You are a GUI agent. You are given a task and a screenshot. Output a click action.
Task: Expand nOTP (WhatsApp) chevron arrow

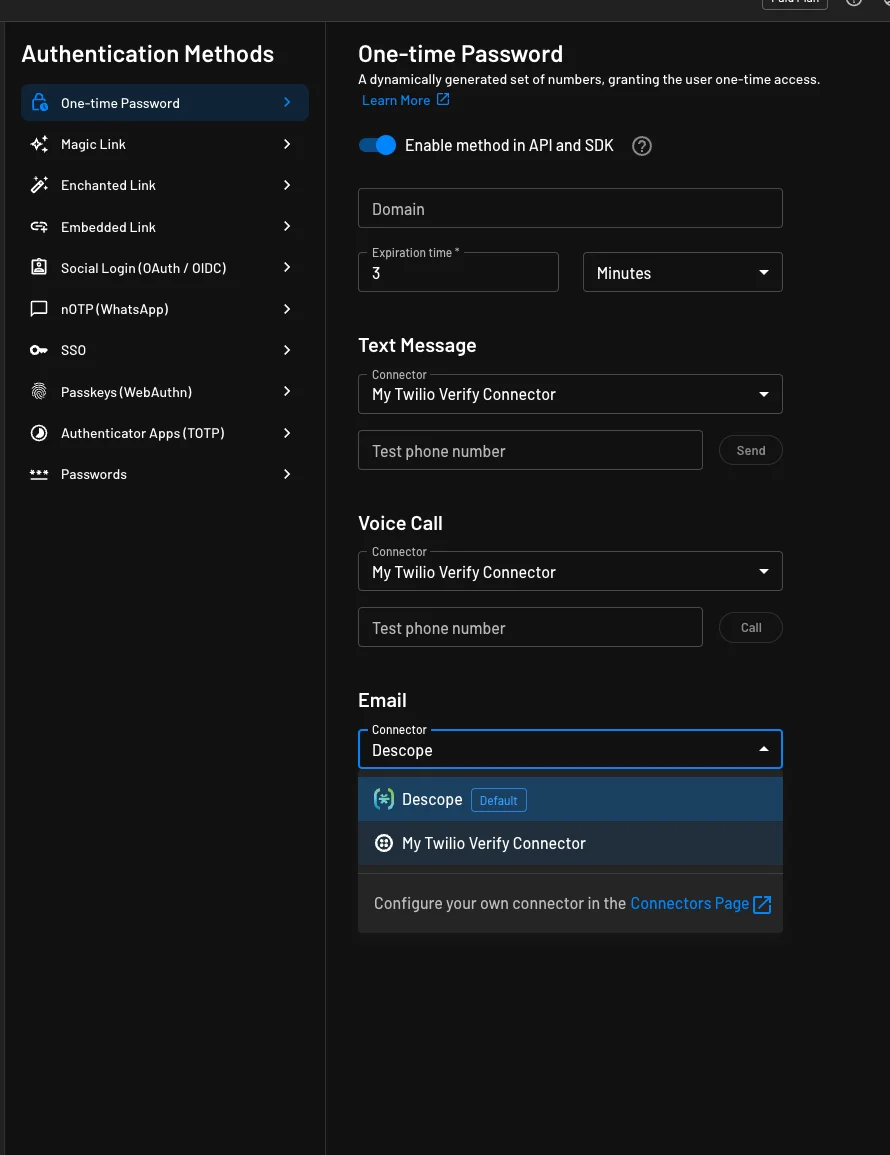(x=287, y=309)
